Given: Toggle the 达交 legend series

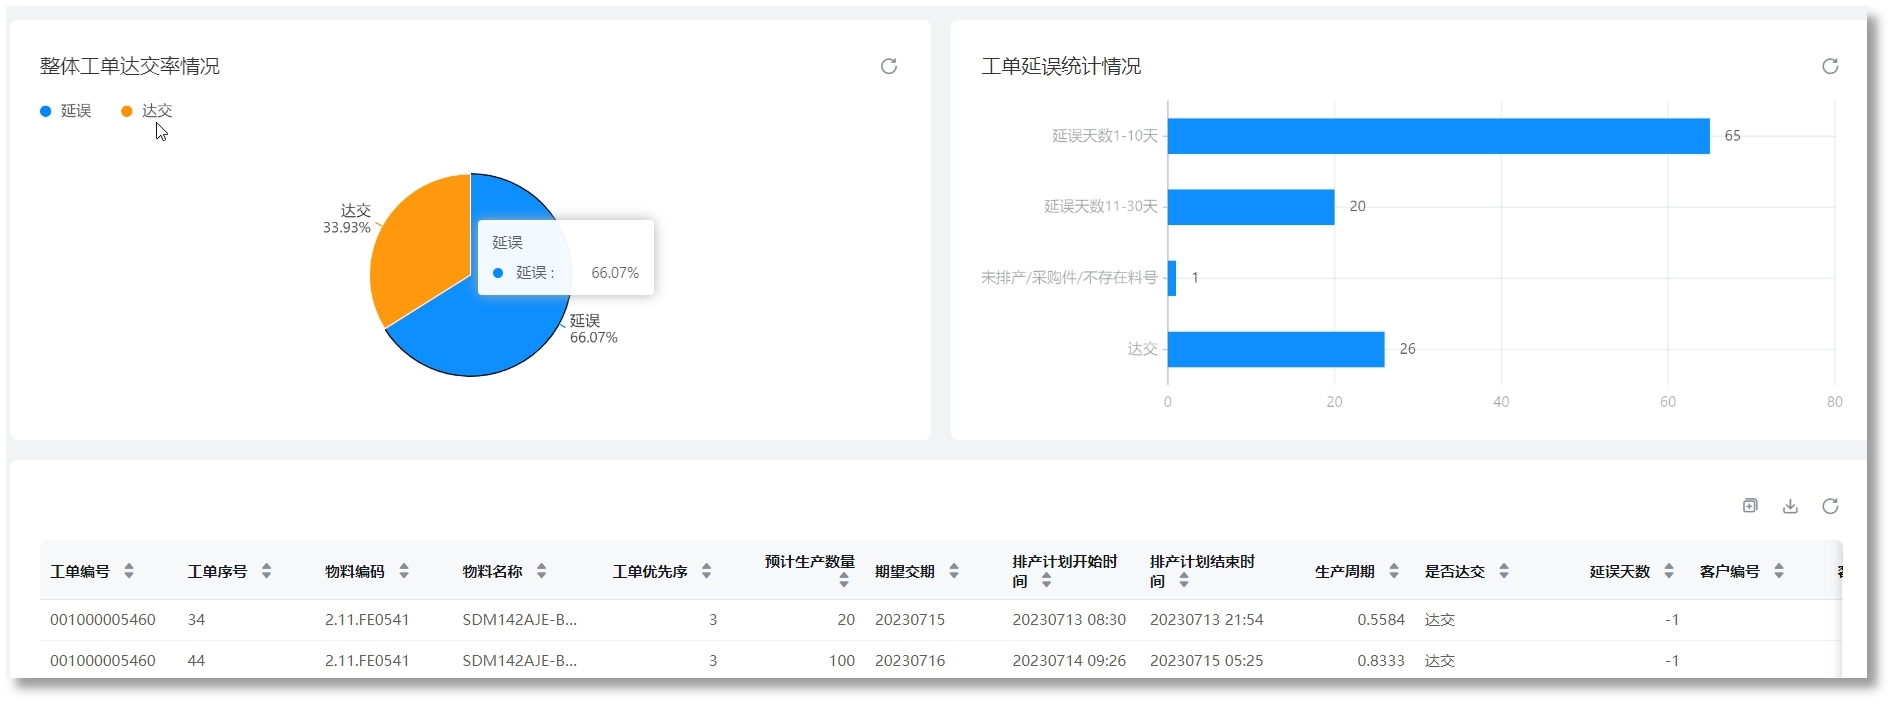Looking at the screenshot, I should coord(147,111).
